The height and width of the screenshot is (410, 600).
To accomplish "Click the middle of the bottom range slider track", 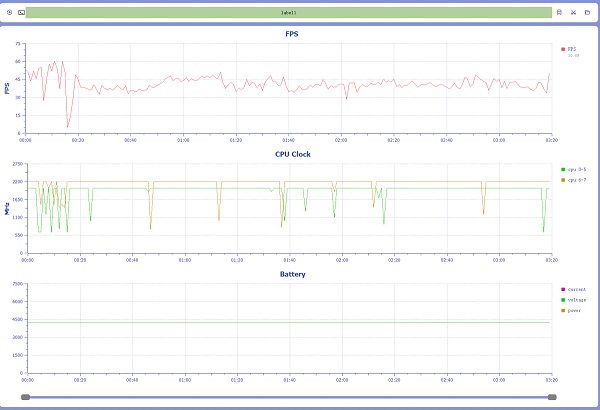I will (x=288, y=397).
